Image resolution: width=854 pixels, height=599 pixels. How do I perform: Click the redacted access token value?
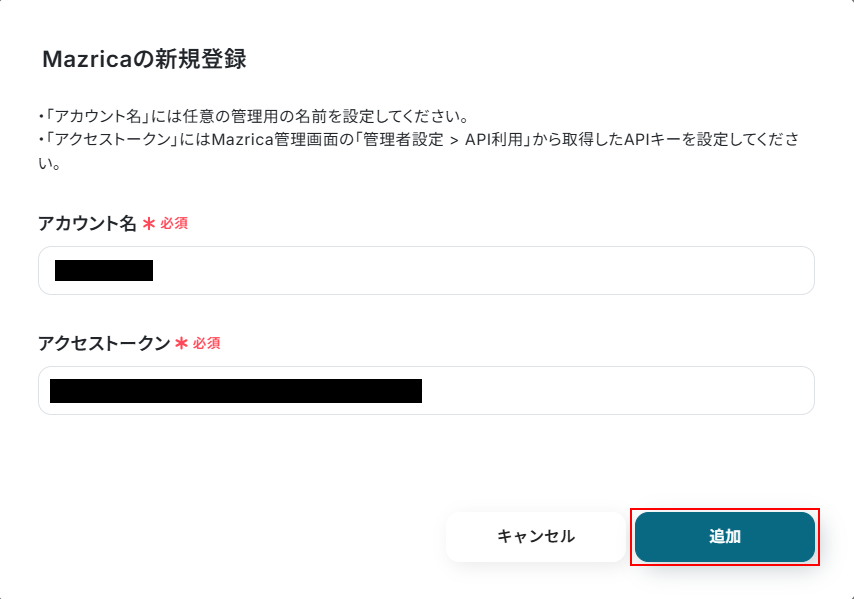(236, 390)
